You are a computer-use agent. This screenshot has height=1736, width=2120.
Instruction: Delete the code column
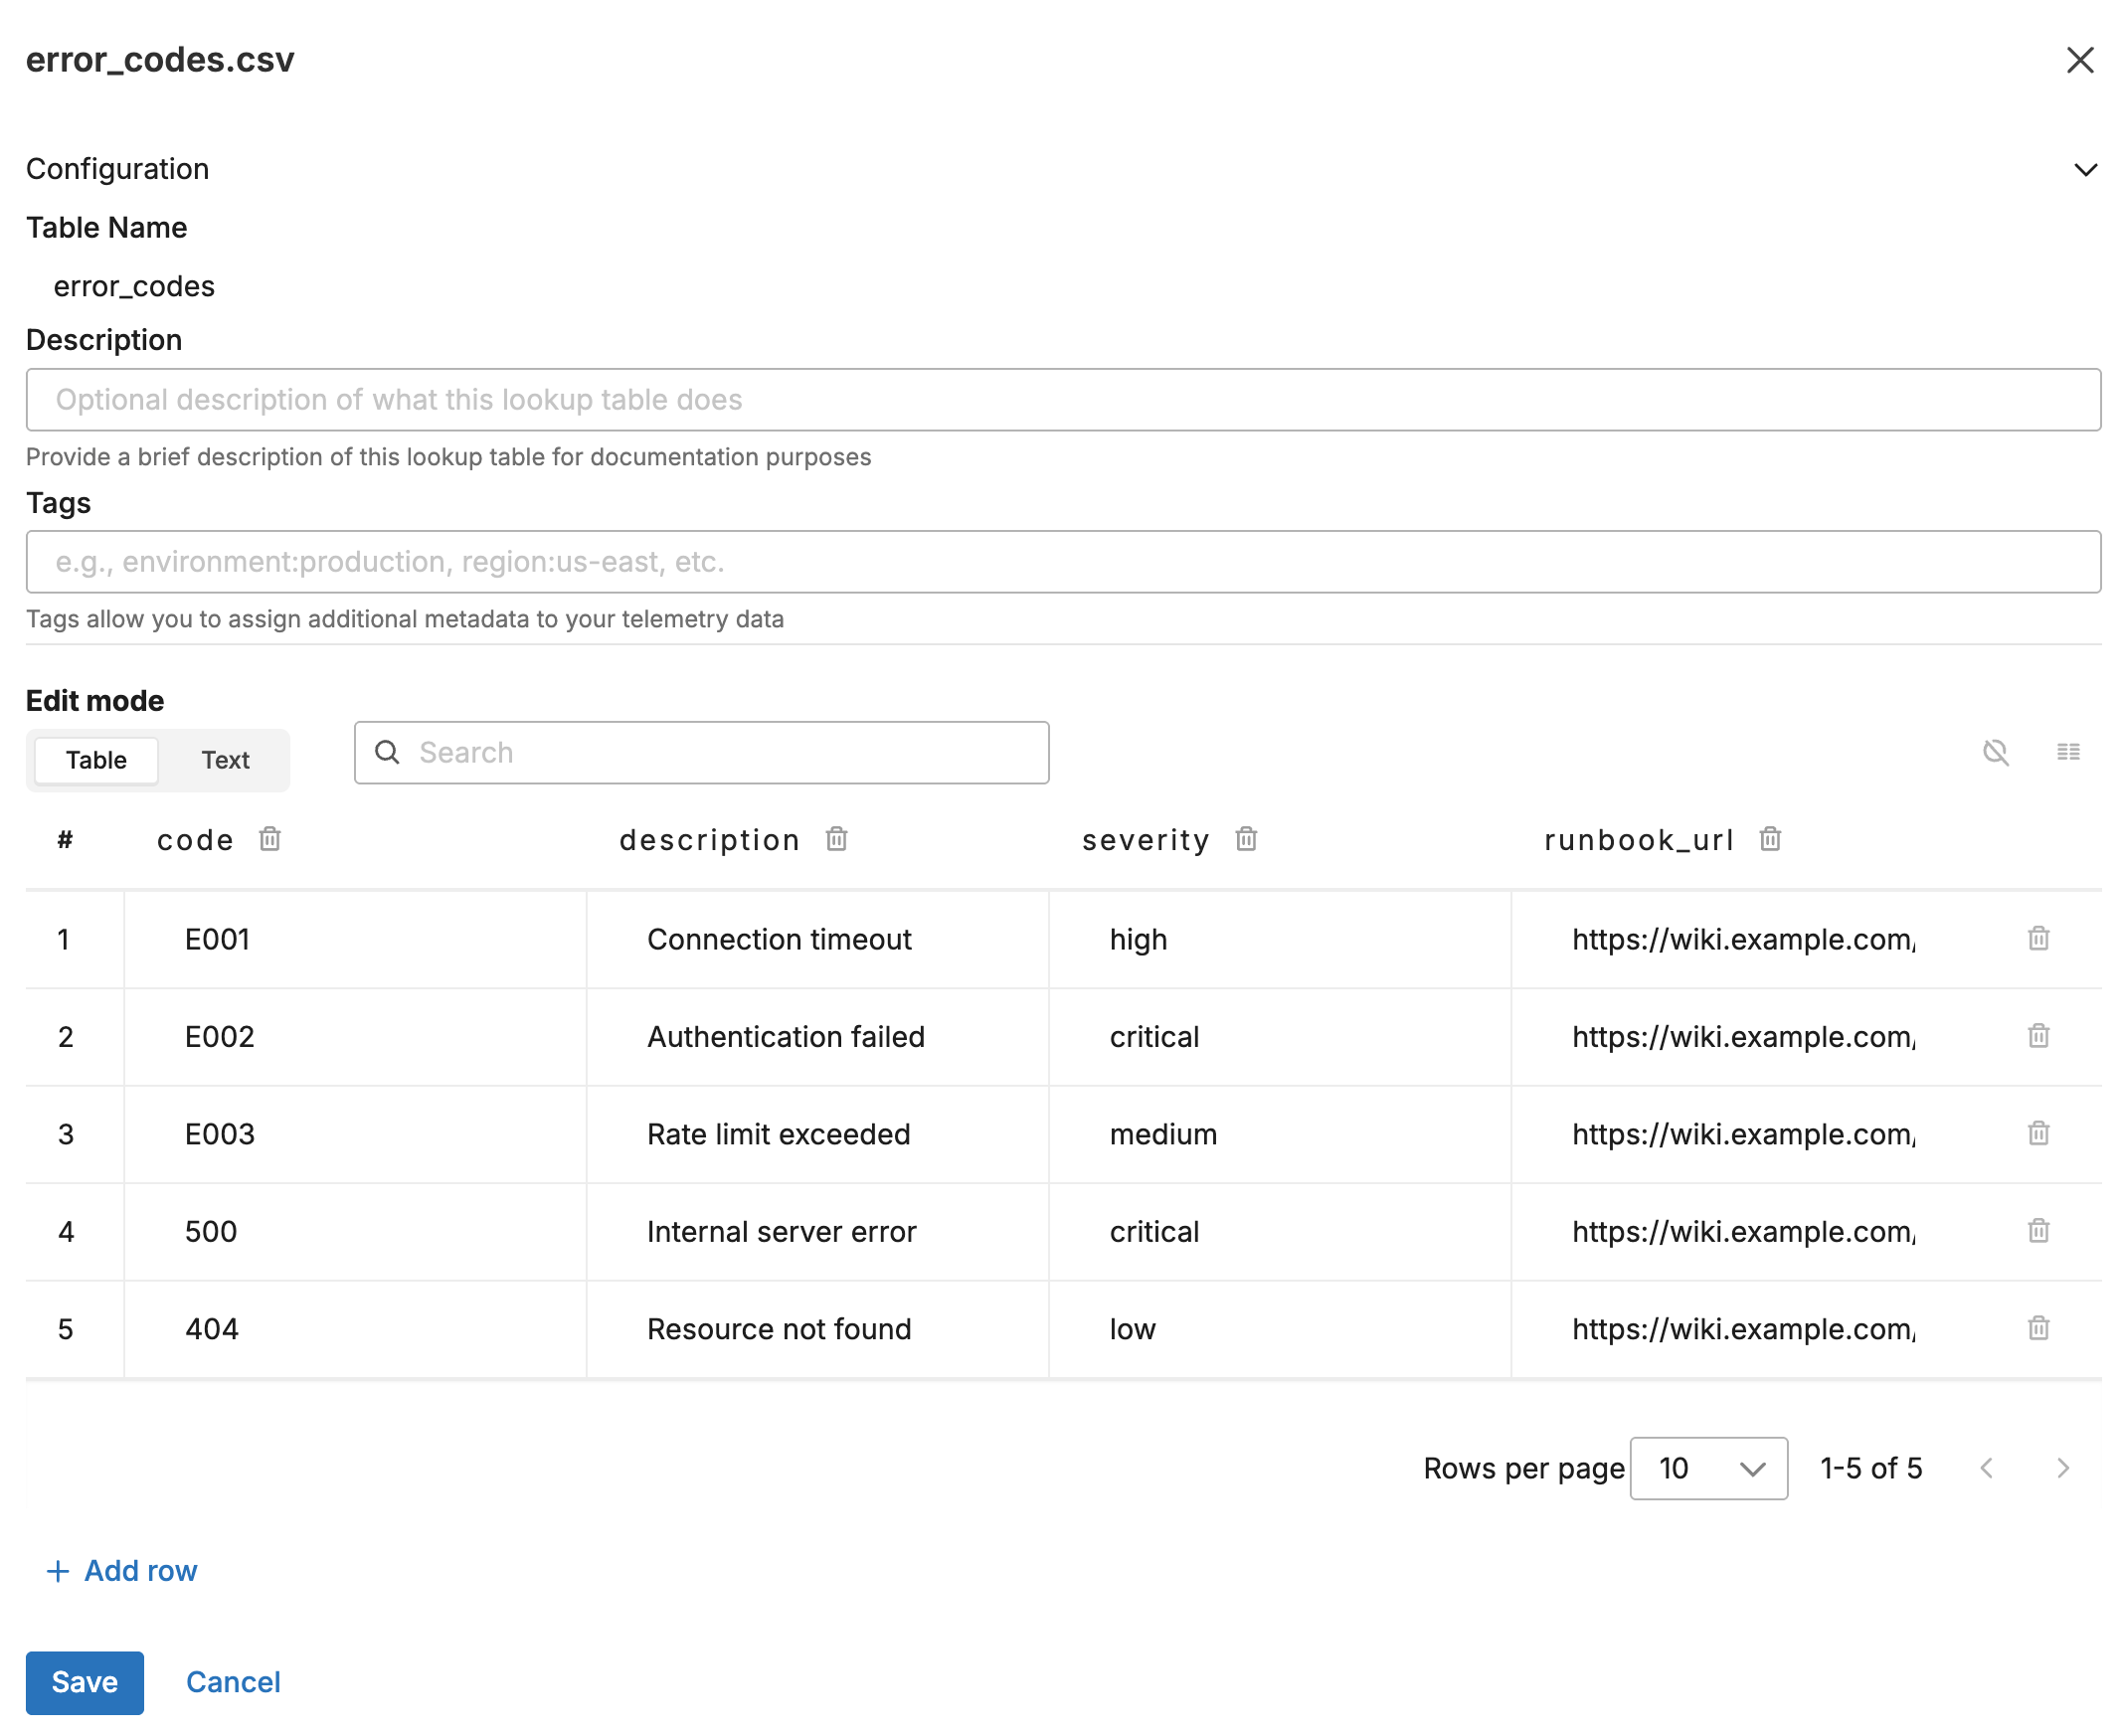(x=270, y=840)
